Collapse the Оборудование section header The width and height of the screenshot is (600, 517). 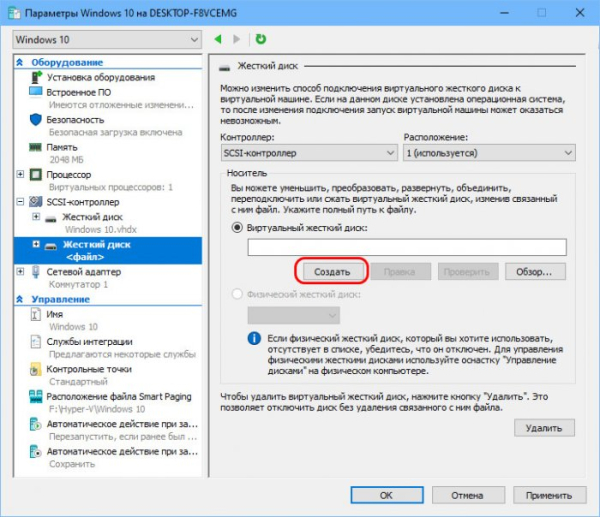pos(21,62)
